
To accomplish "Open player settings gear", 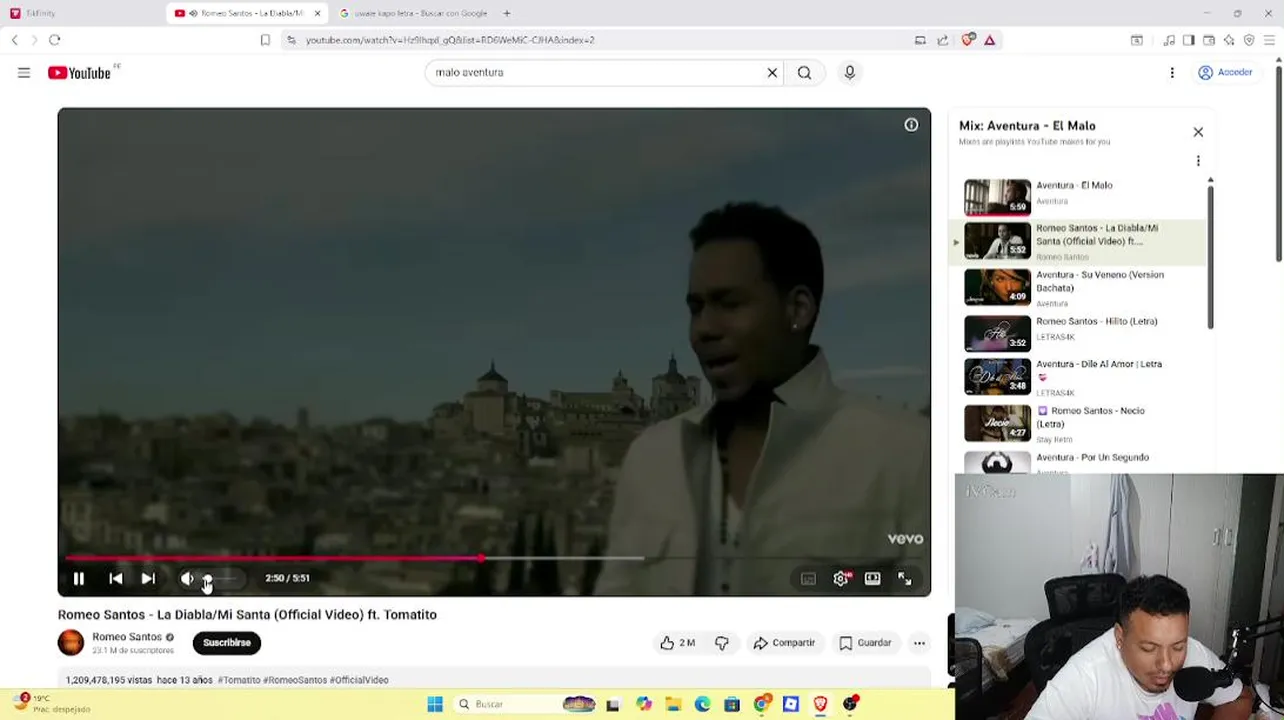I will (841, 579).
